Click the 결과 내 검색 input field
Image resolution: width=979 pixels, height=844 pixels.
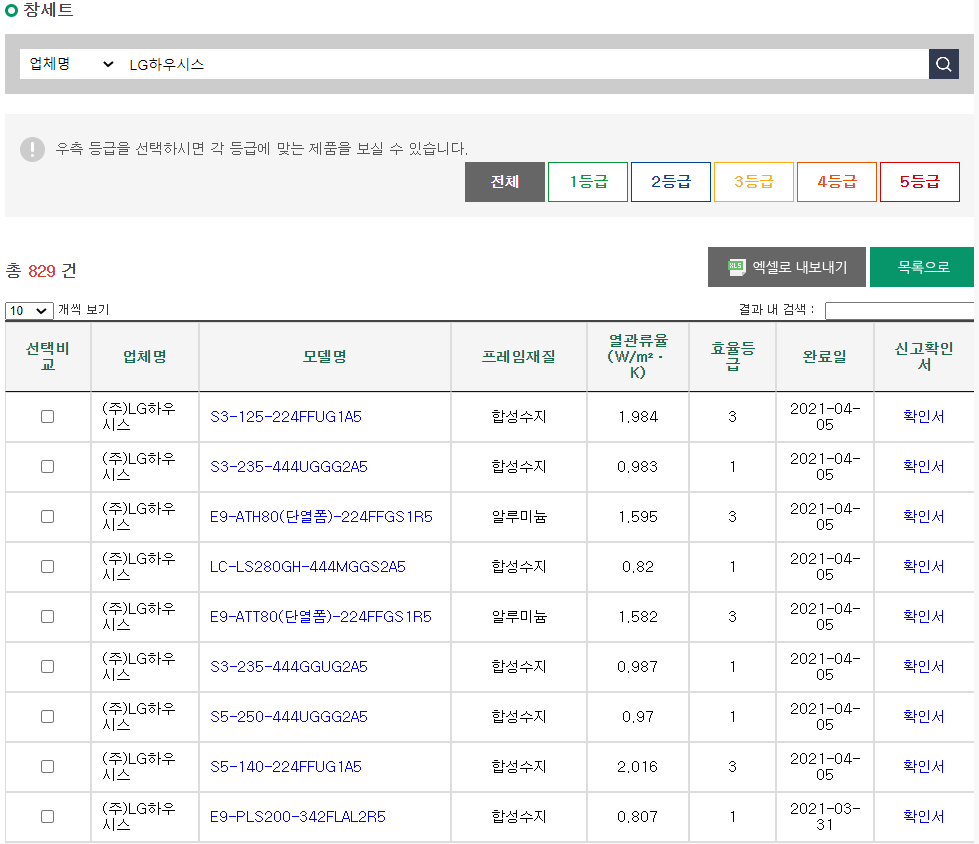tap(899, 310)
